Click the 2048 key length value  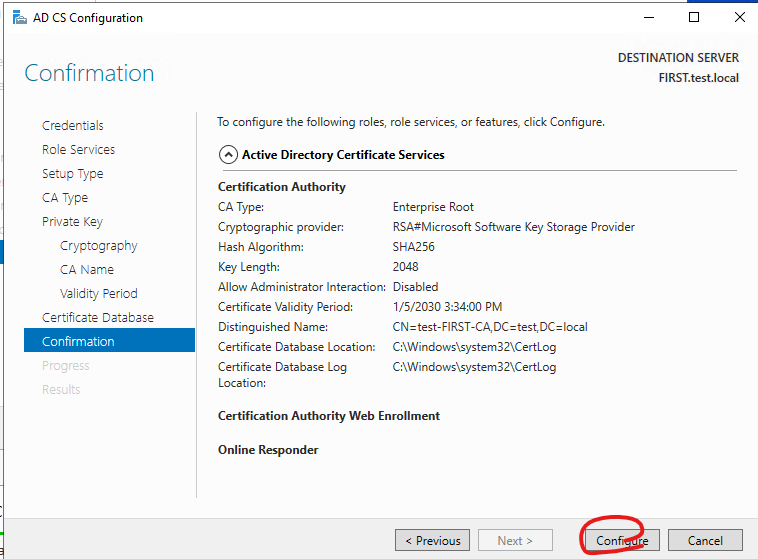tap(406, 267)
